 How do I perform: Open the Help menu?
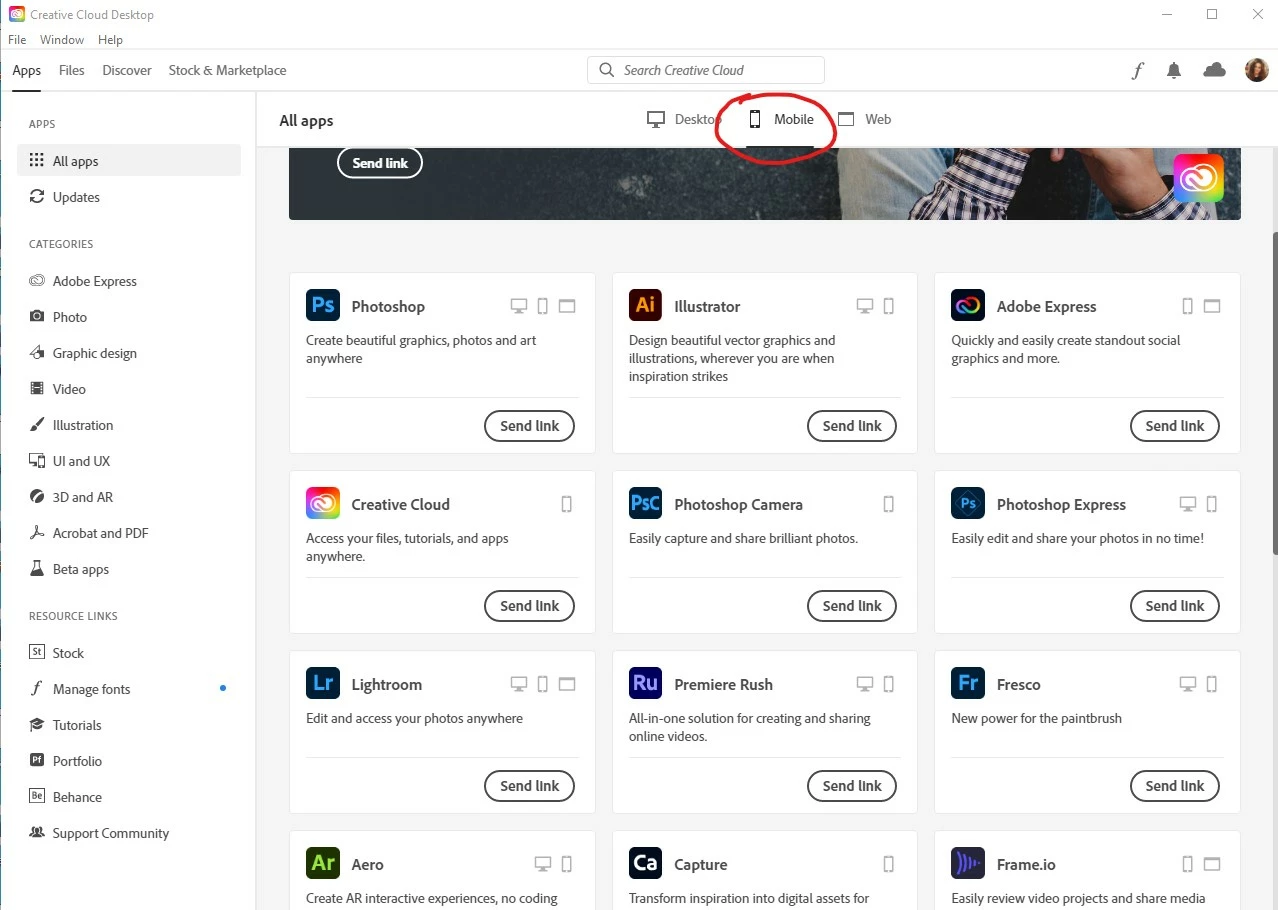point(110,40)
